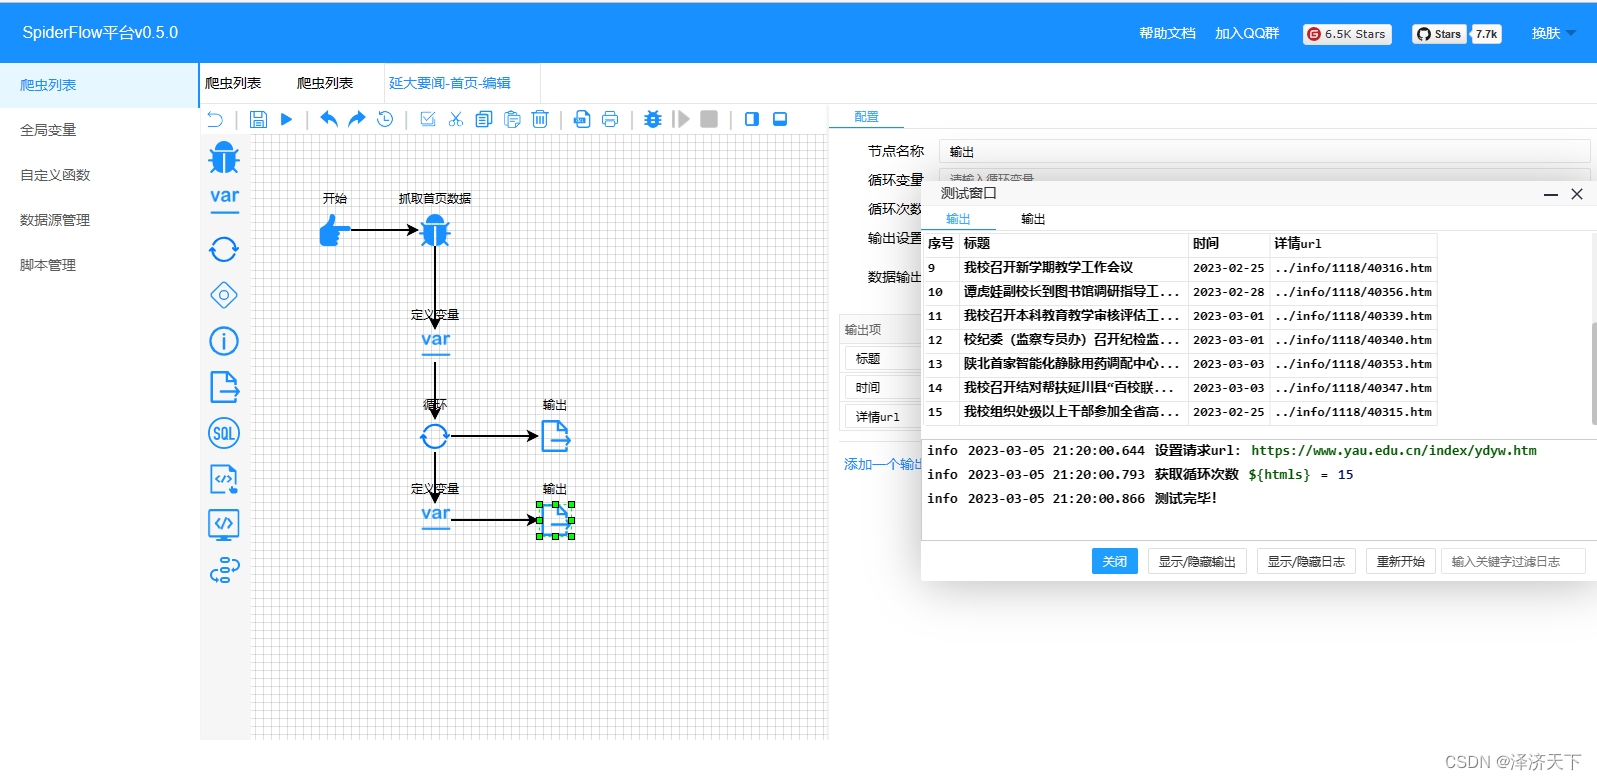
Task: Focus the log keyword filter input
Action: pos(1513,561)
